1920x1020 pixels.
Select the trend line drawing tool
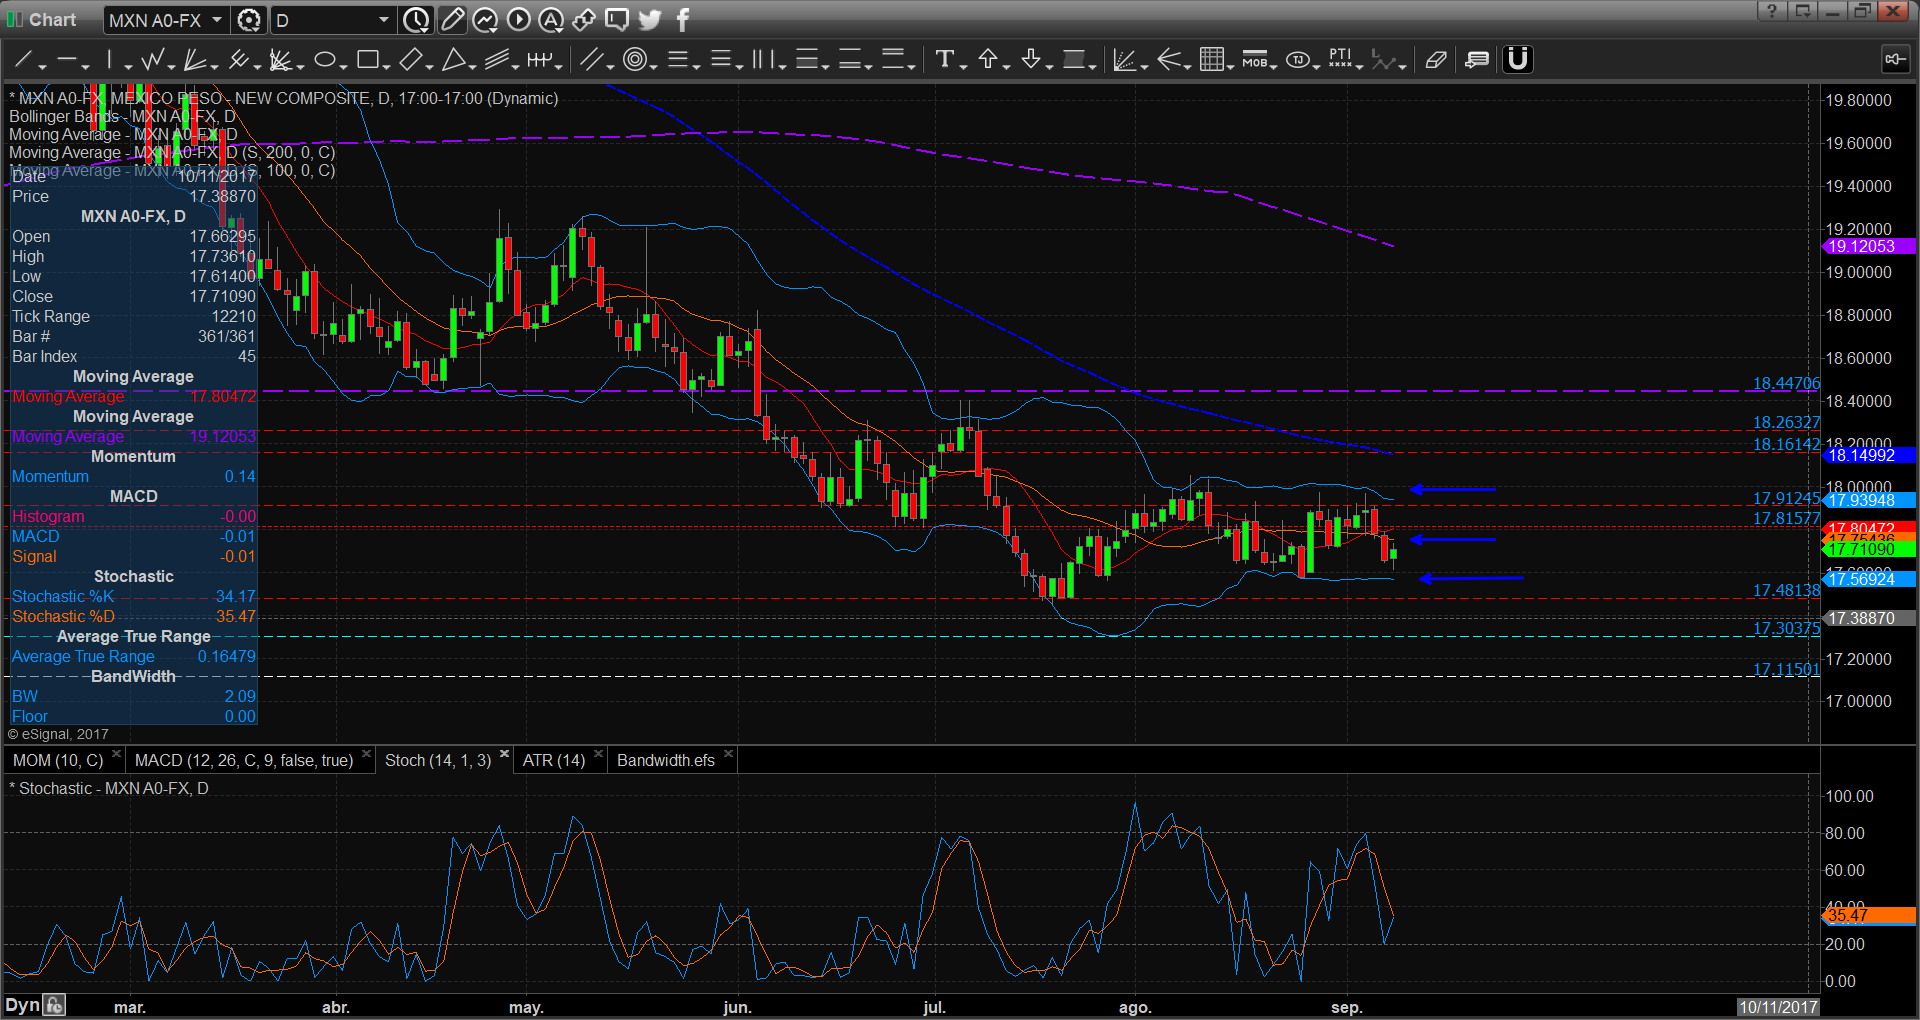tap(24, 60)
